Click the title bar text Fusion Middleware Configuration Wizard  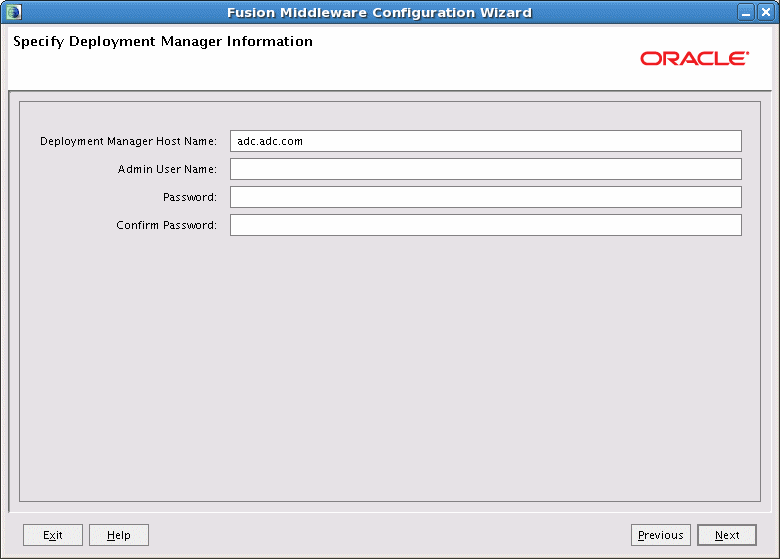[380, 12]
